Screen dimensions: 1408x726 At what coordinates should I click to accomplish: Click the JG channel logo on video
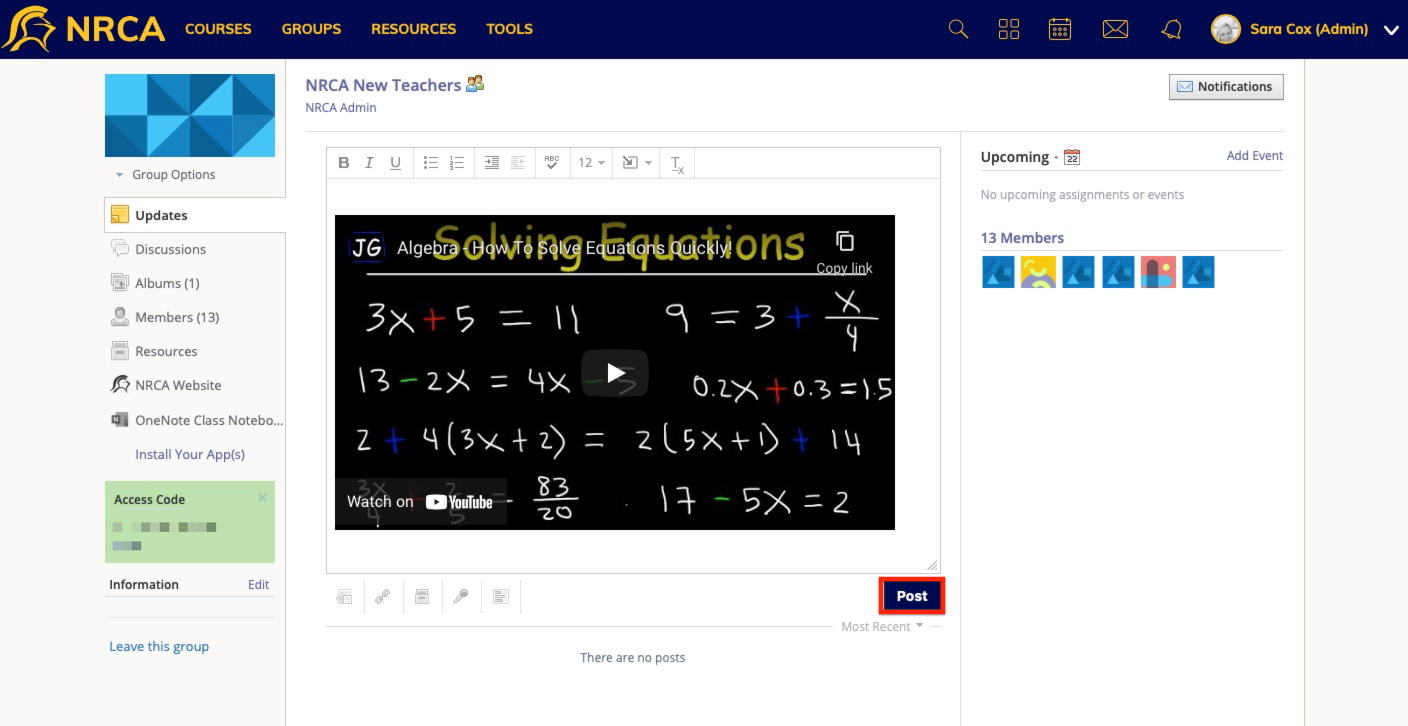tap(366, 247)
